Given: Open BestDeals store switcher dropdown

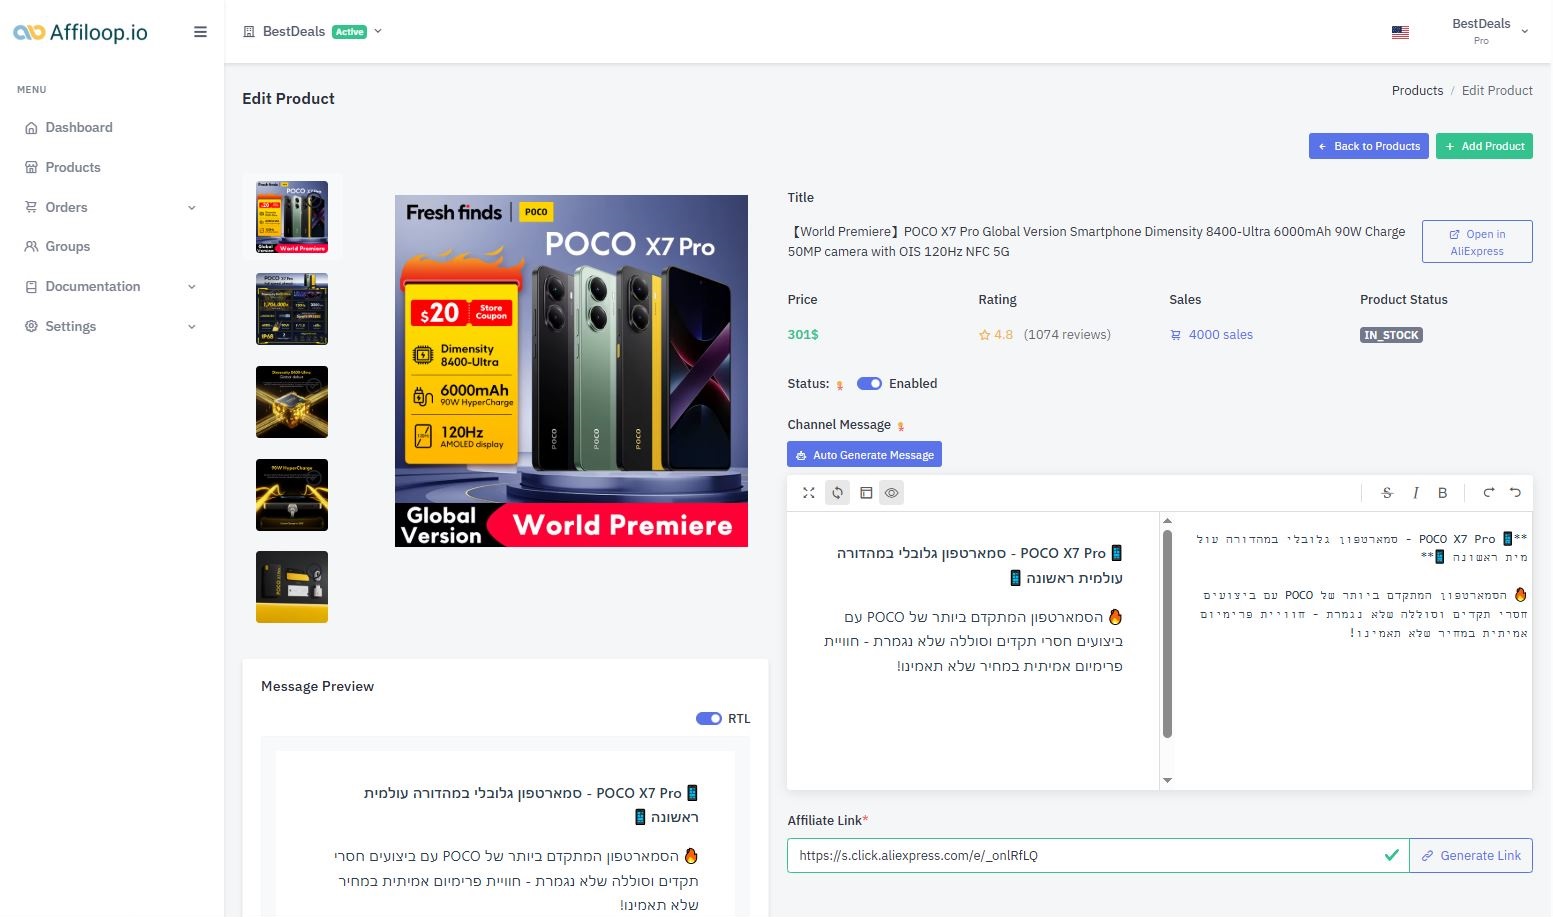Looking at the screenshot, I should [313, 32].
